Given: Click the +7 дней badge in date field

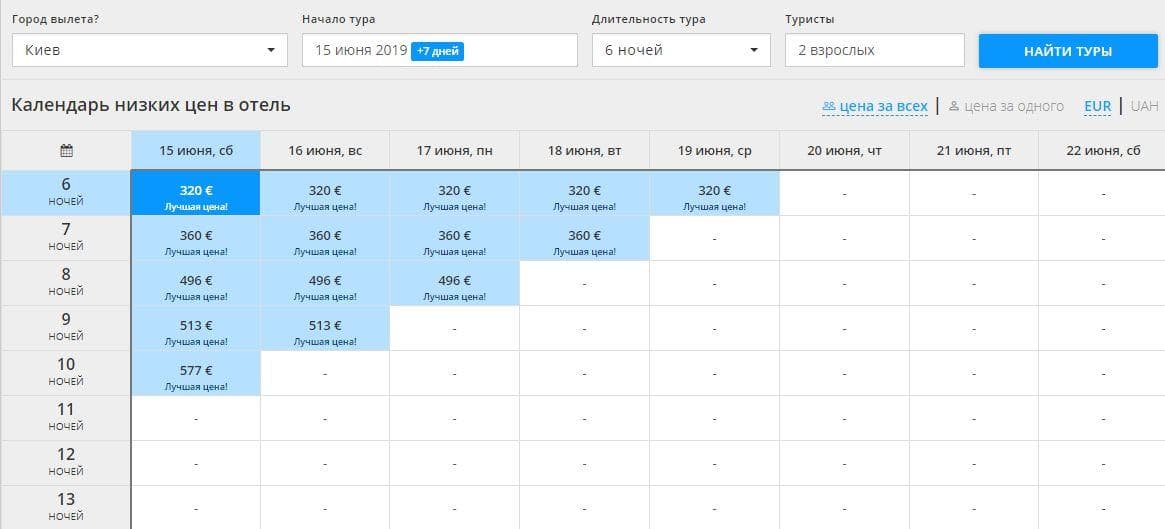Looking at the screenshot, I should click(x=438, y=51).
